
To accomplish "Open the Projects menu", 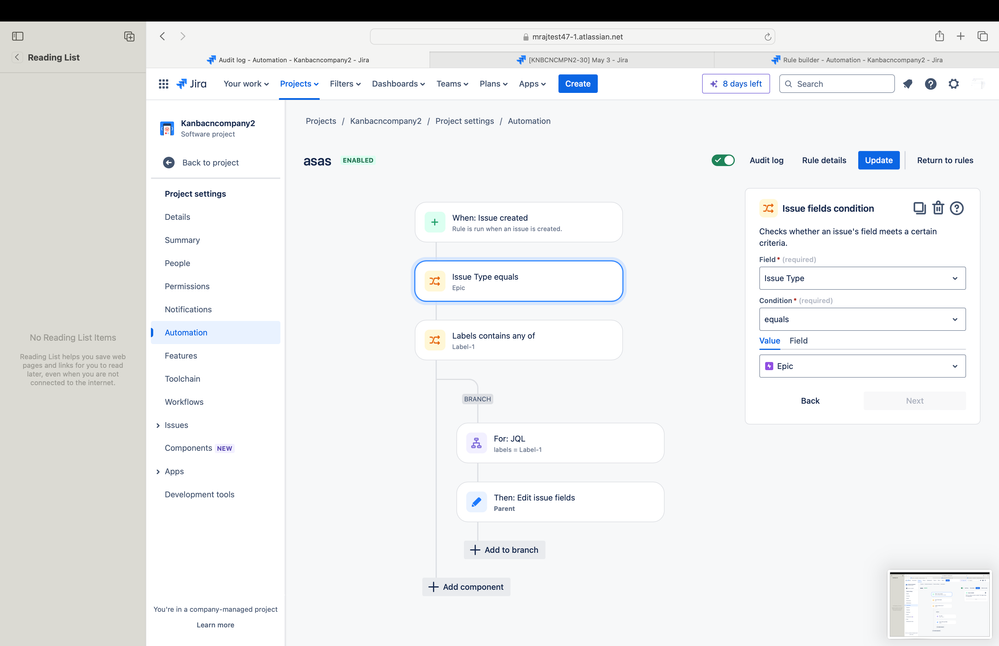I will point(298,84).
